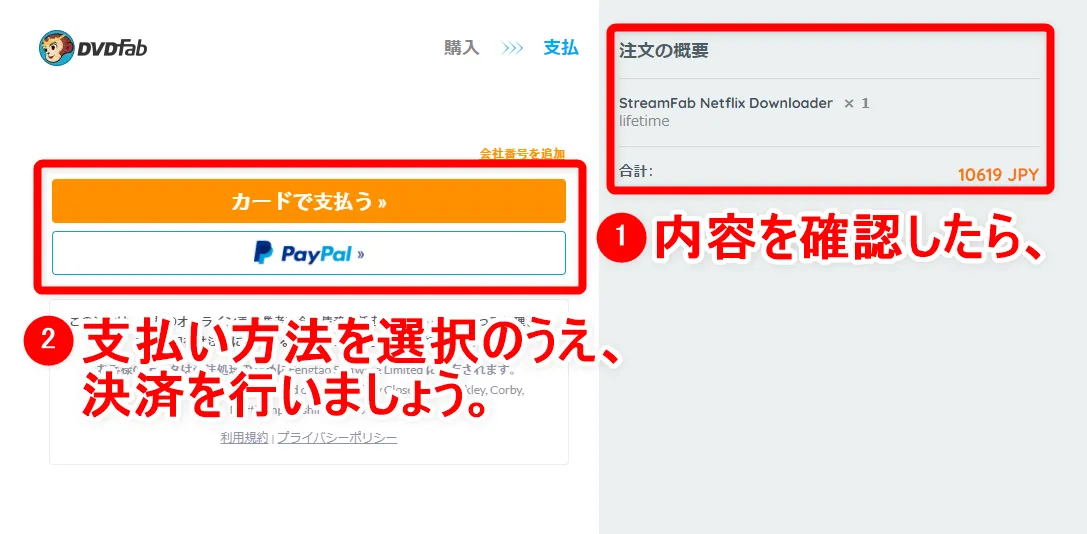Viewport: 1087px width, 534px height.
Task: Click the 会社番号を追加 link
Action: click(522, 153)
